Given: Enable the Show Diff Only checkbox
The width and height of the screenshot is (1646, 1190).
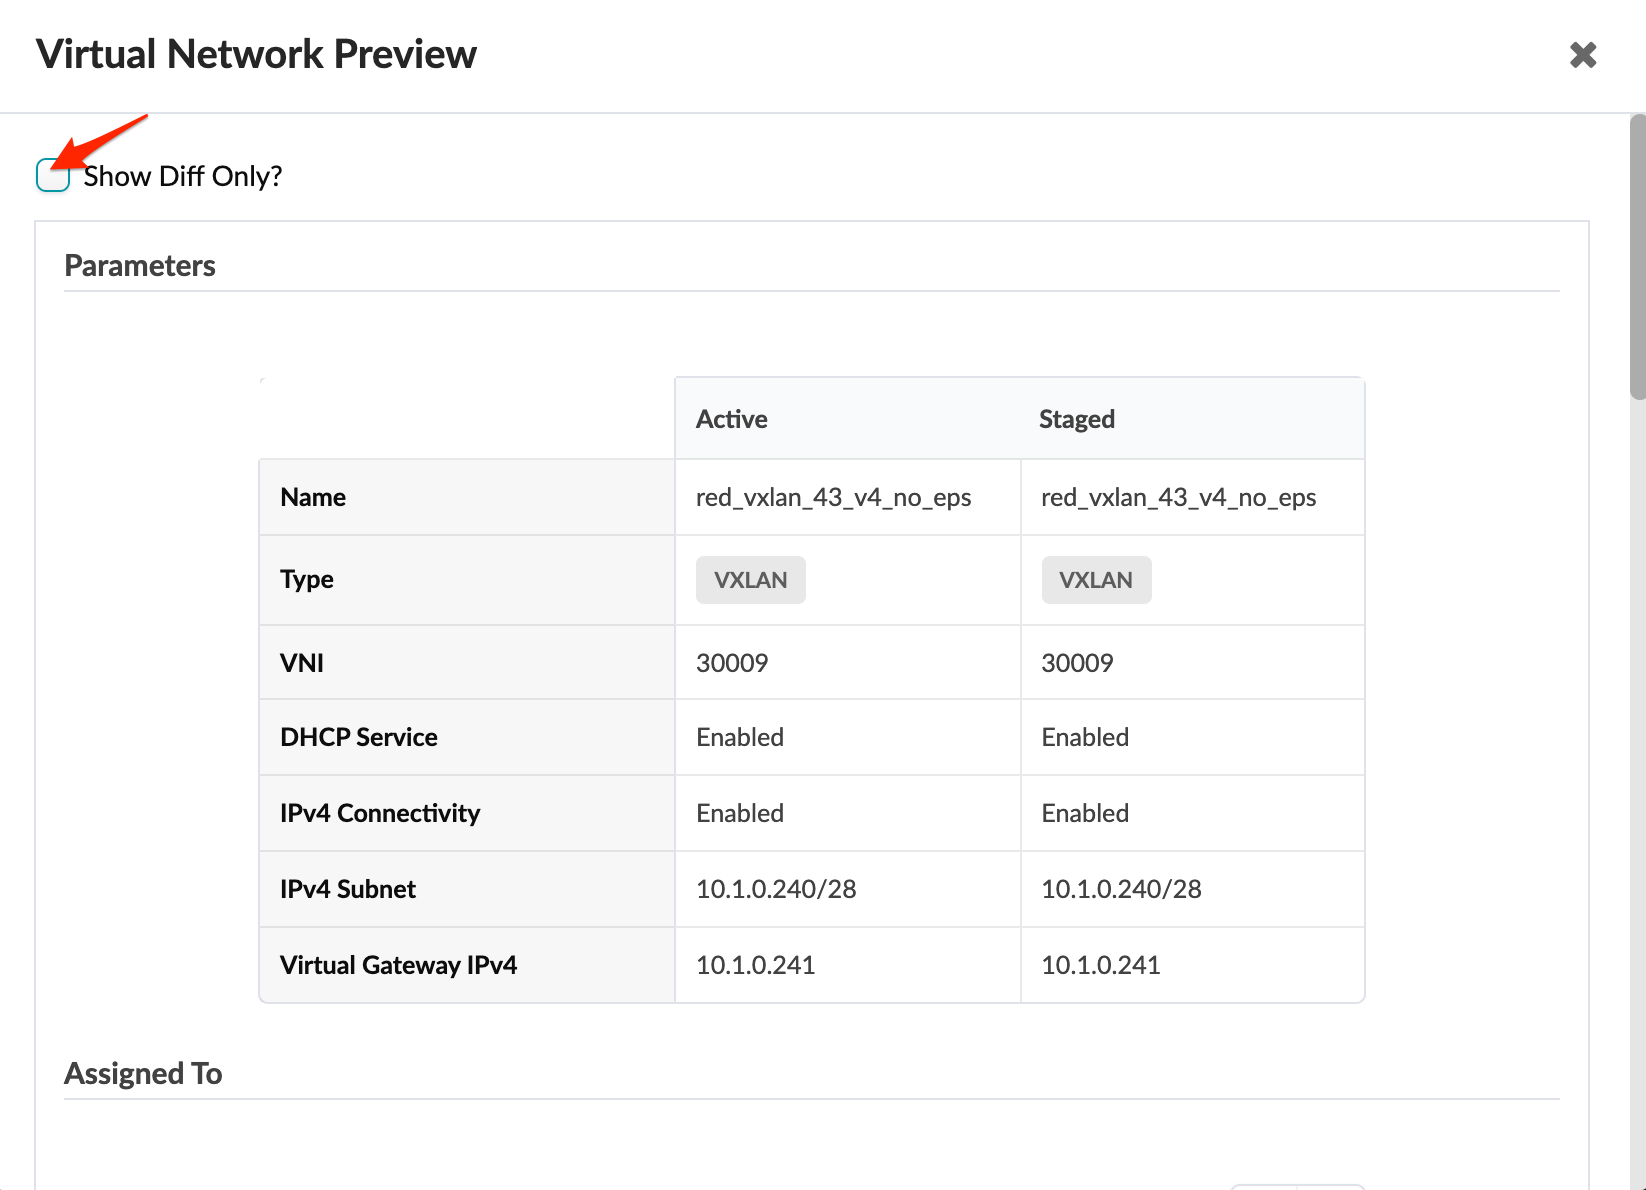Looking at the screenshot, I should tap(53, 176).
